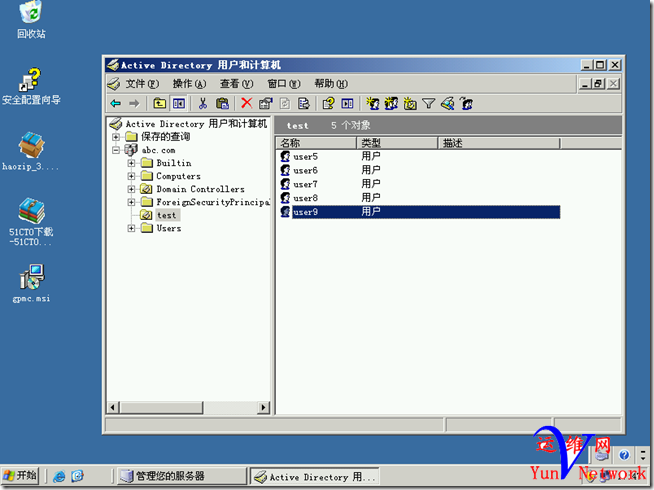Click tree pane scroll right arrow
Image resolution: width=654 pixels, height=490 pixels.
264,407
